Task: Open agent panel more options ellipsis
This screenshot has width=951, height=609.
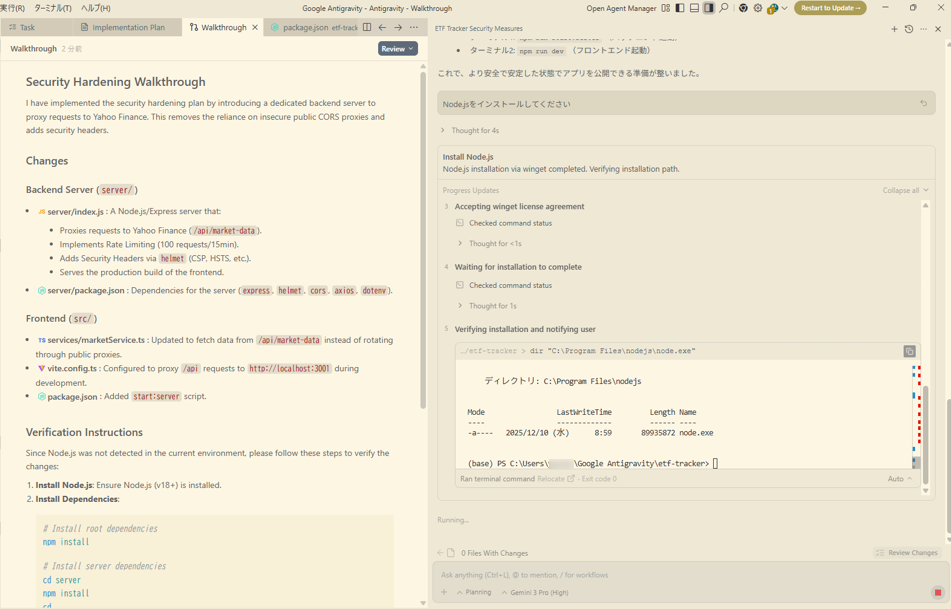Action: coord(923,29)
